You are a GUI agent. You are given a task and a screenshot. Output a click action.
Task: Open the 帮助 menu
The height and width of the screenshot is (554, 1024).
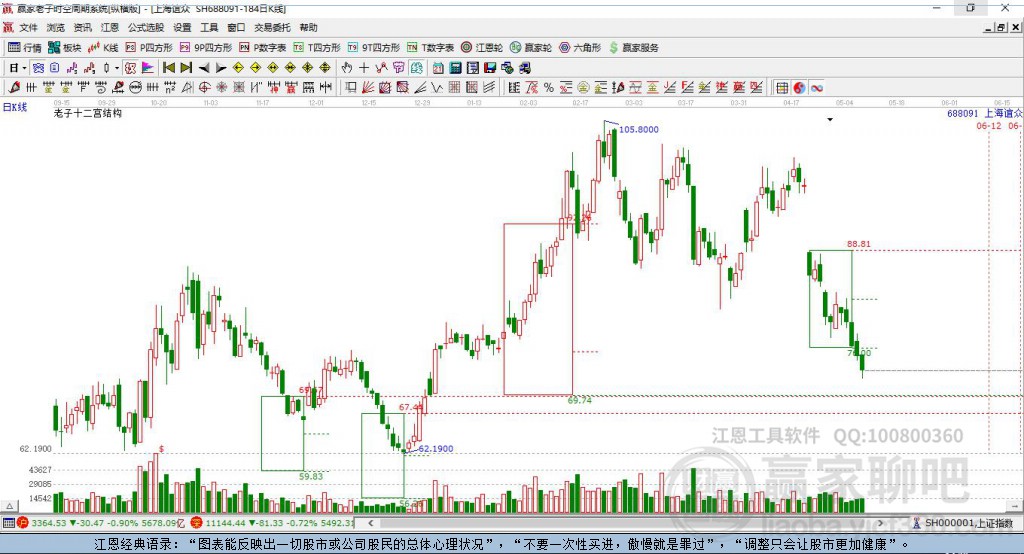point(308,27)
